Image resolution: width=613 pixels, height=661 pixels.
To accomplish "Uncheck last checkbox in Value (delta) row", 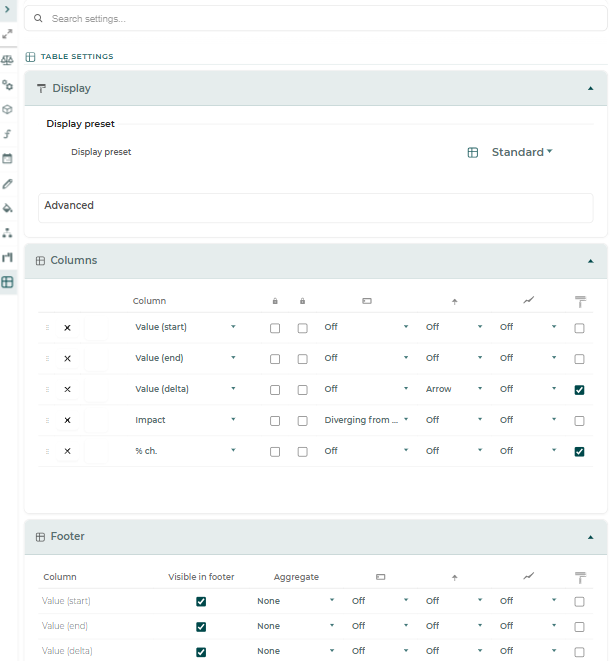I will pyautogui.click(x=579, y=390).
